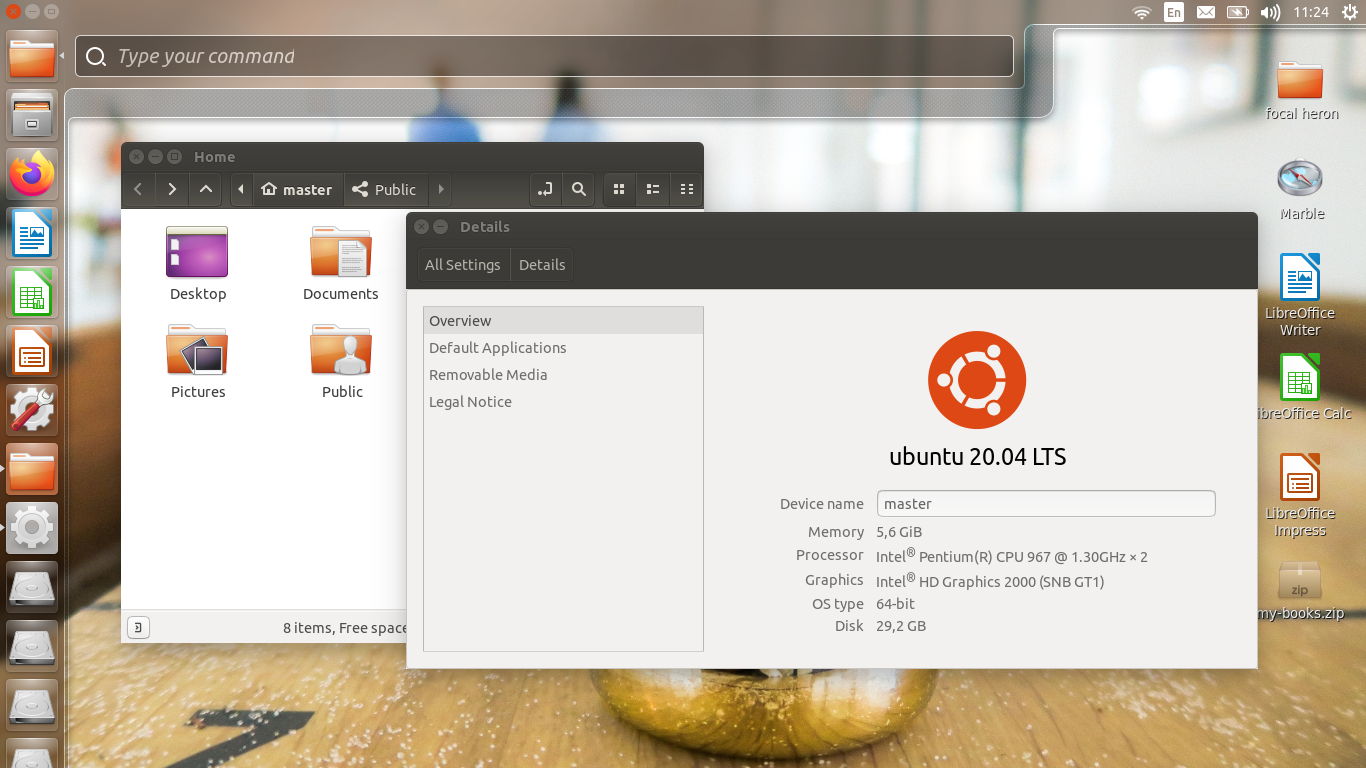Click the Device name text field
This screenshot has height=768, width=1366.
click(x=1045, y=503)
